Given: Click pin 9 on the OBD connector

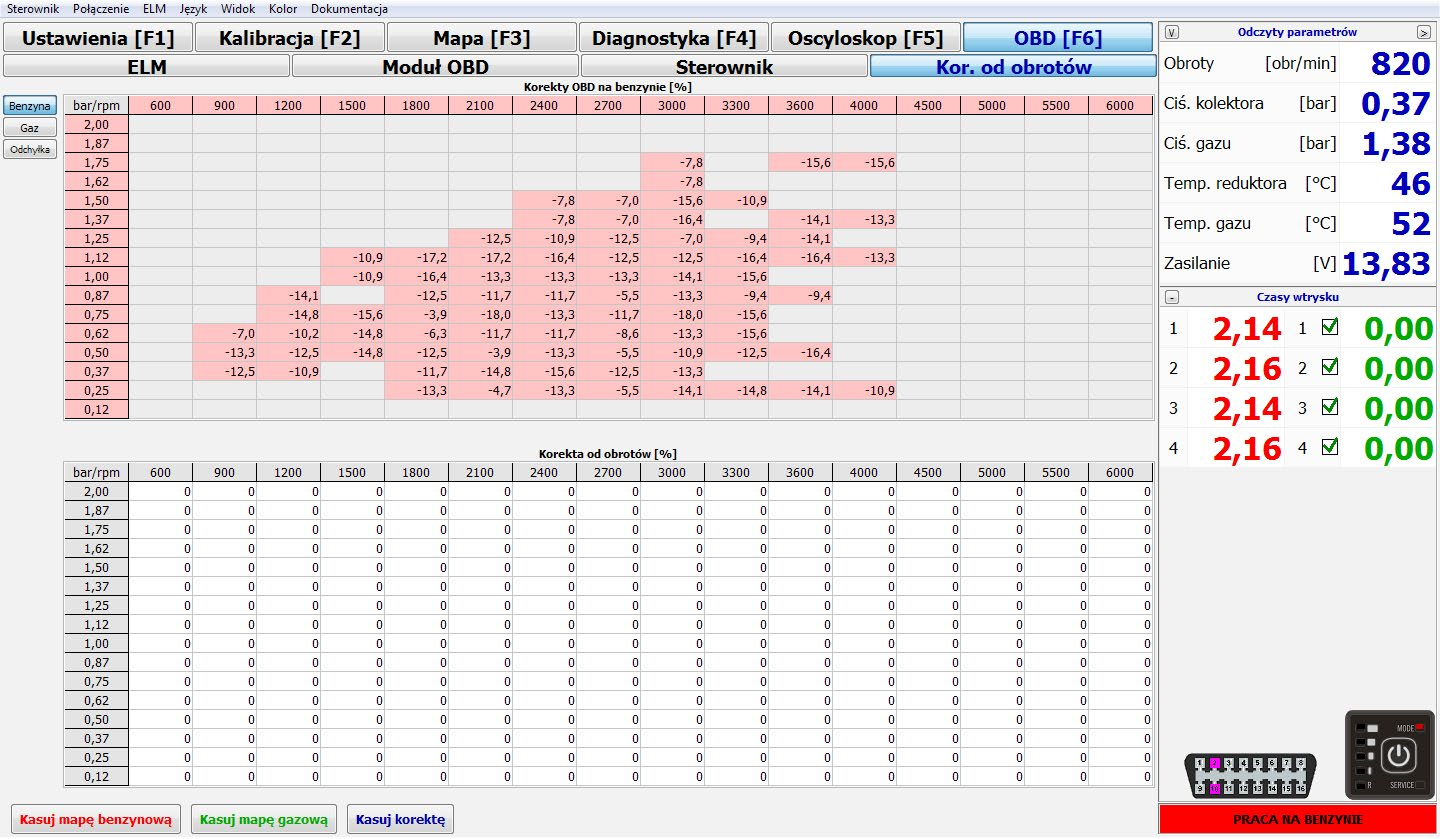Looking at the screenshot, I should click(x=1200, y=789).
